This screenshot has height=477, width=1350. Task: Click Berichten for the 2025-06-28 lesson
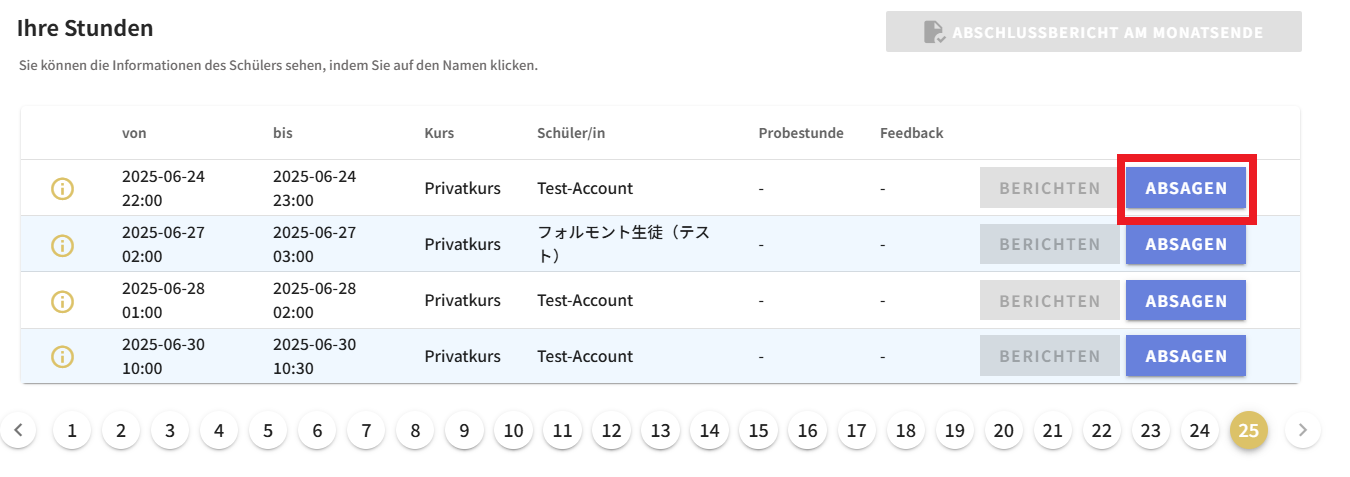coord(1050,301)
